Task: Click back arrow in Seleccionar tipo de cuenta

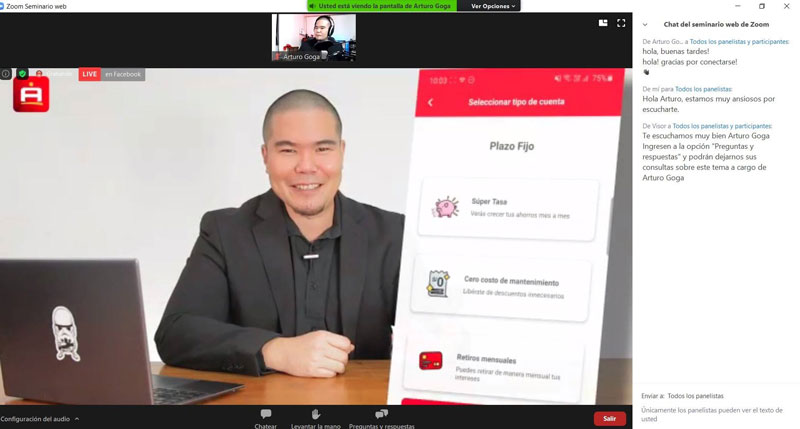Action: (430, 103)
